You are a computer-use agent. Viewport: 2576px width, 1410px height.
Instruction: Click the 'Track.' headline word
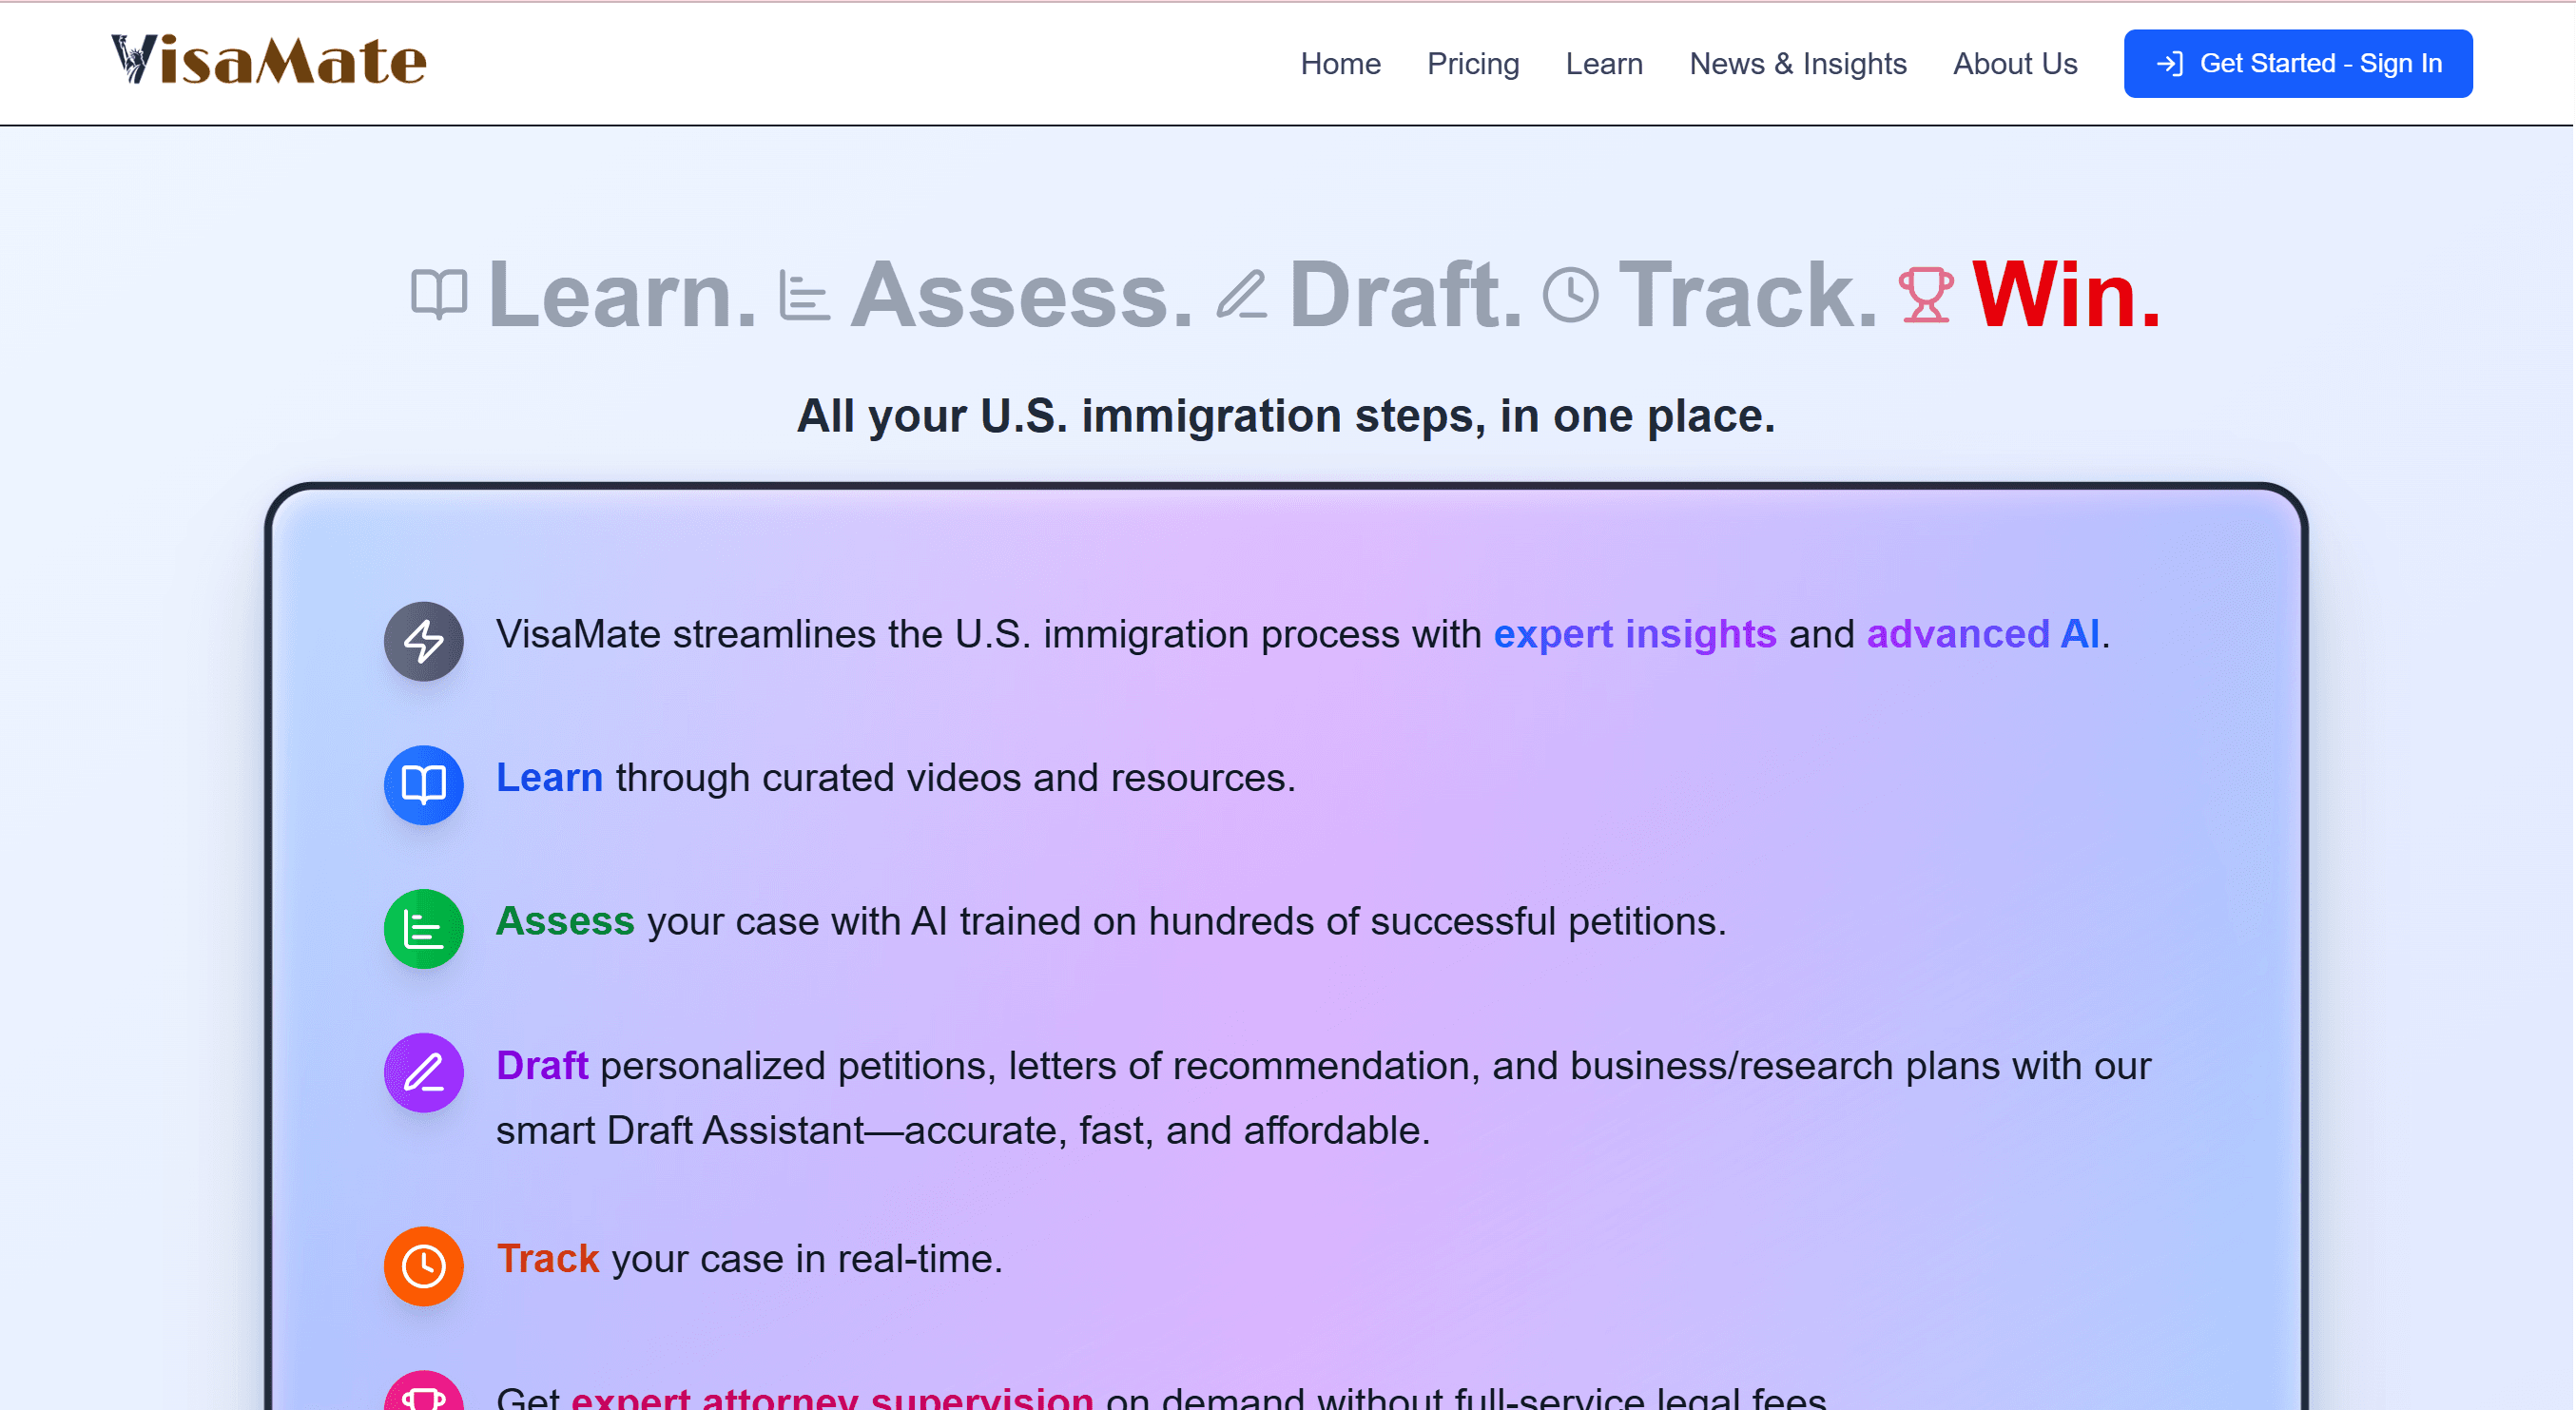pyautogui.click(x=1748, y=294)
